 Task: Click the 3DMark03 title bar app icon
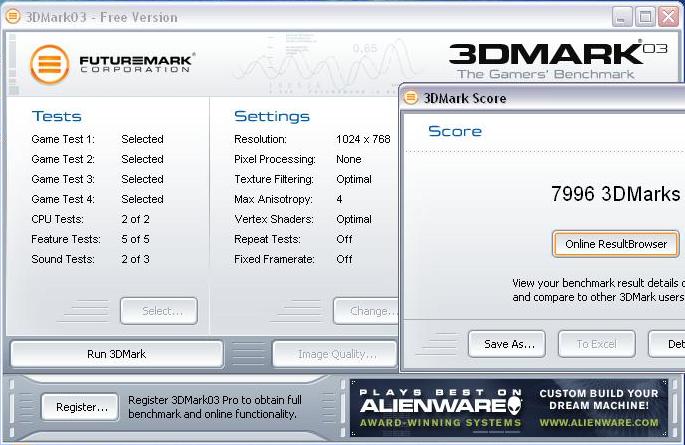(13, 17)
